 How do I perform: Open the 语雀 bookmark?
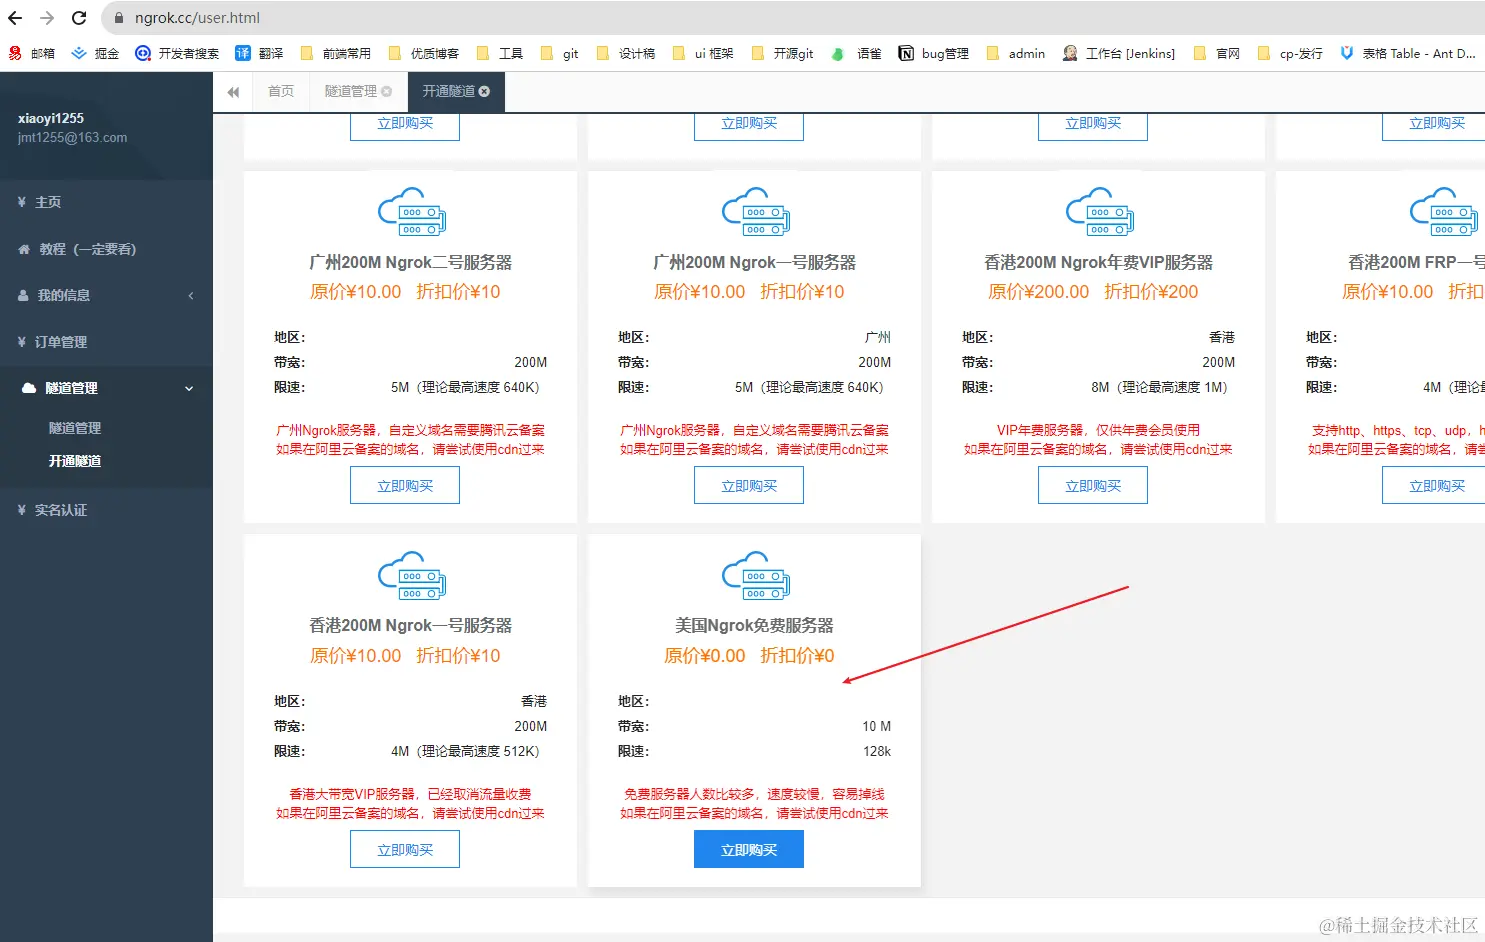pos(857,53)
